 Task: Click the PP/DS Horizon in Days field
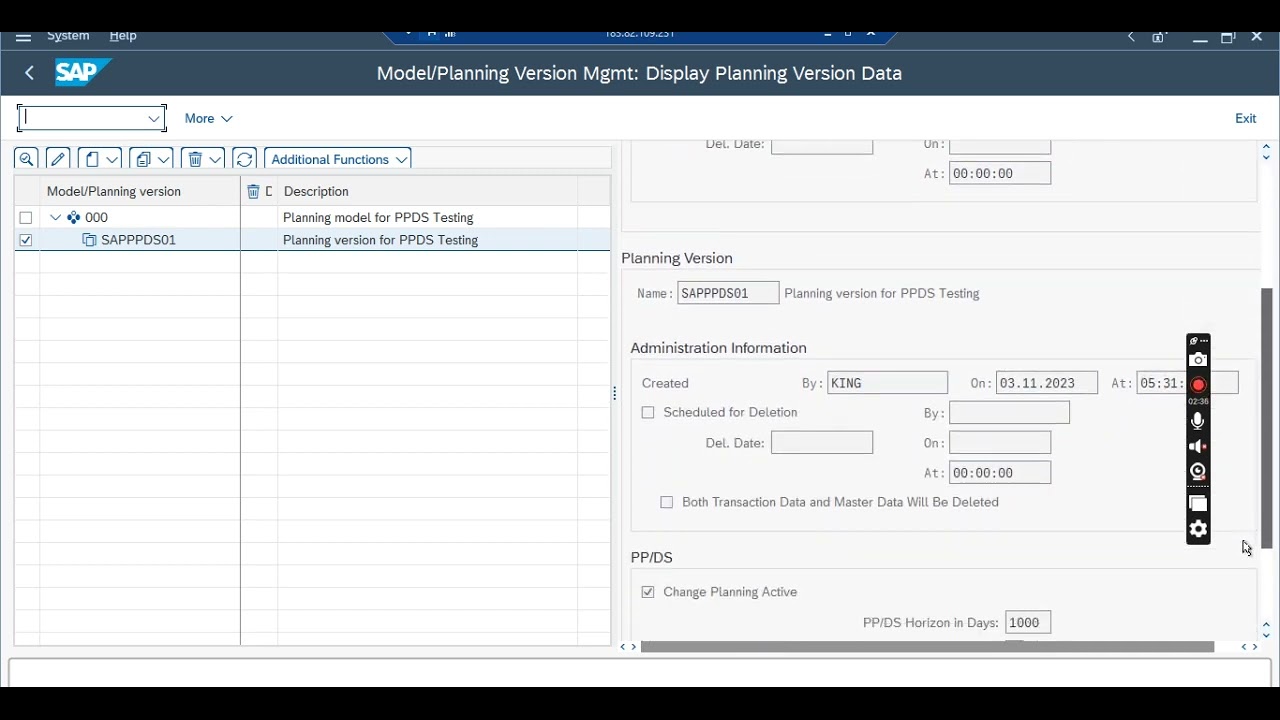(1028, 622)
